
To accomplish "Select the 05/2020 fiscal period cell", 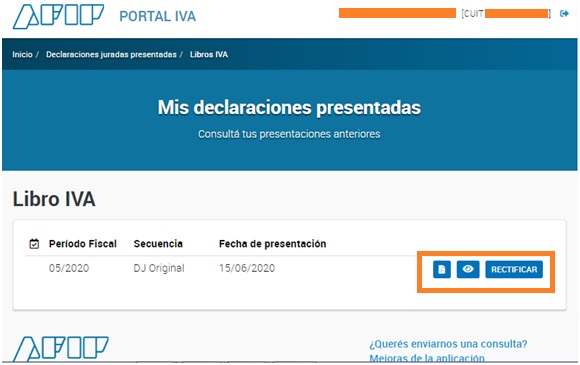I will [x=69, y=268].
